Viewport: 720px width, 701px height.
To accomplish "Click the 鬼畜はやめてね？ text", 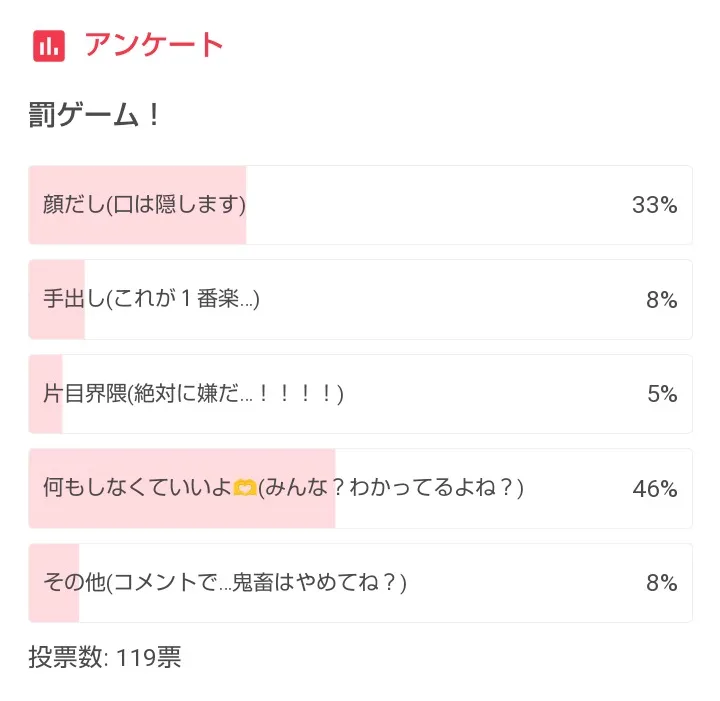I will point(320,583).
